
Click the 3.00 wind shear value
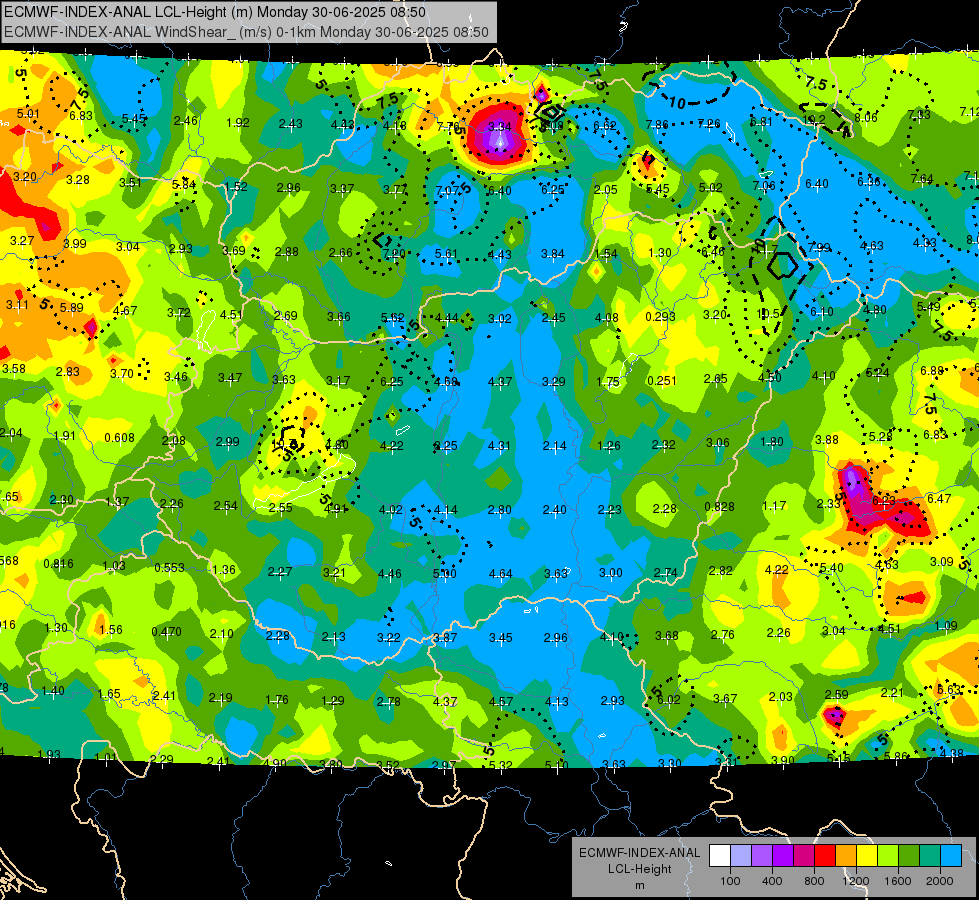[611, 573]
